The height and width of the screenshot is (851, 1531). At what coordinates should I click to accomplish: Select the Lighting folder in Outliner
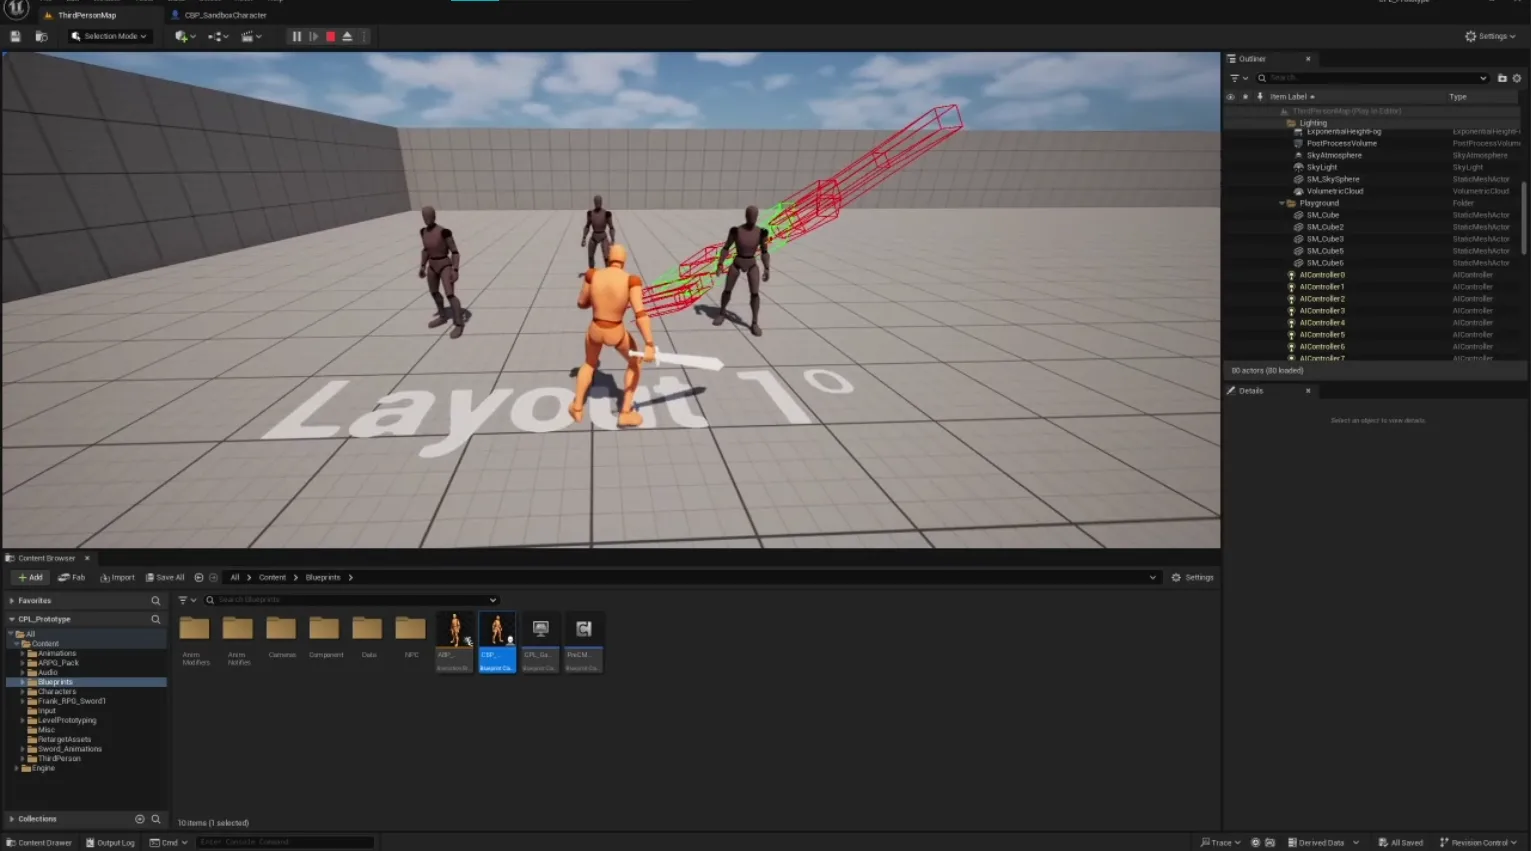coord(1313,123)
